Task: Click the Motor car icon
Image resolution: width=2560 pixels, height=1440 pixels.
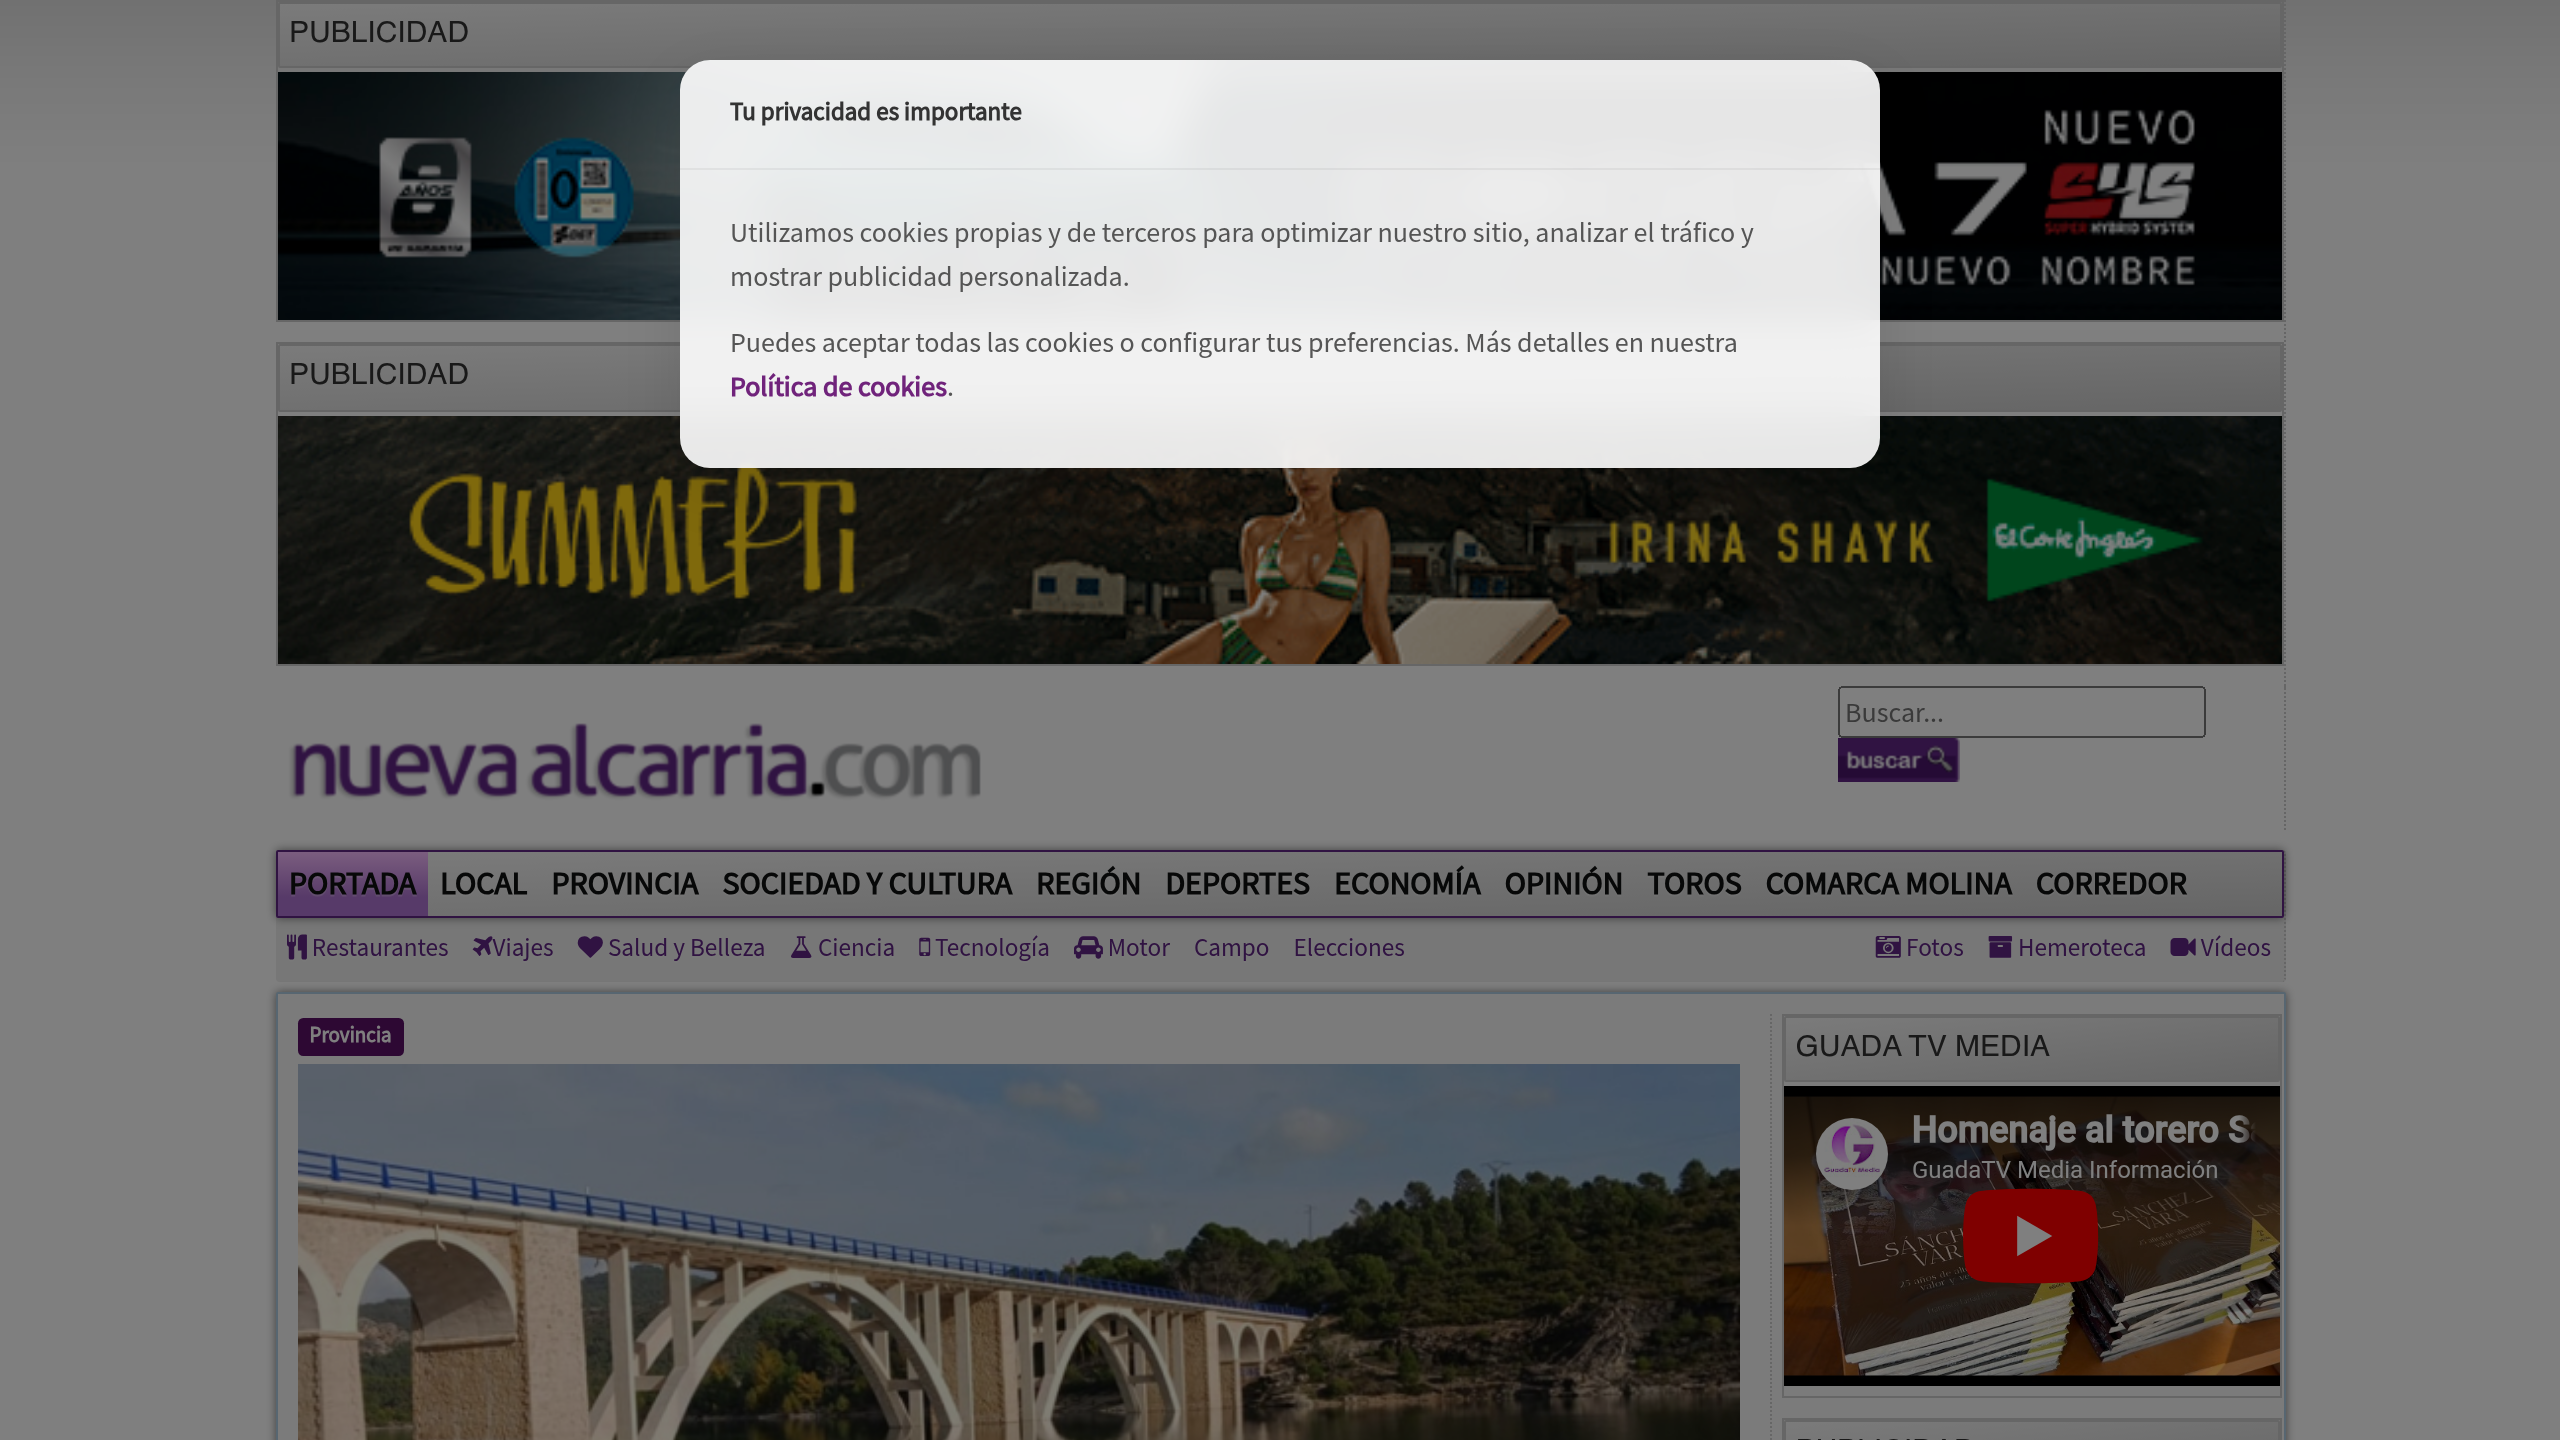Action: pos(1088,947)
